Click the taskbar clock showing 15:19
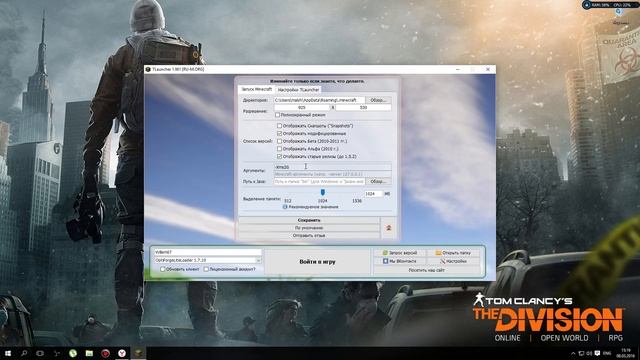640x360 pixels. [x=626, y=353]
